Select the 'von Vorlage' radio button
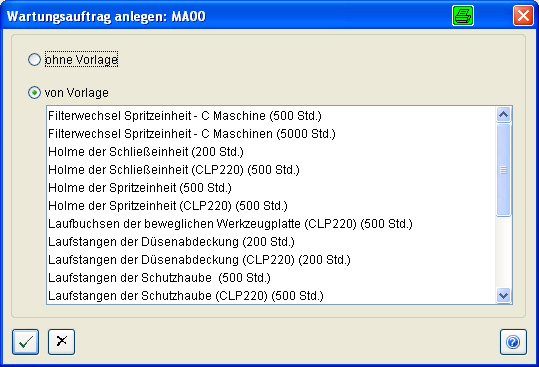The image size is (539, 367). click(x=34, y=92)
